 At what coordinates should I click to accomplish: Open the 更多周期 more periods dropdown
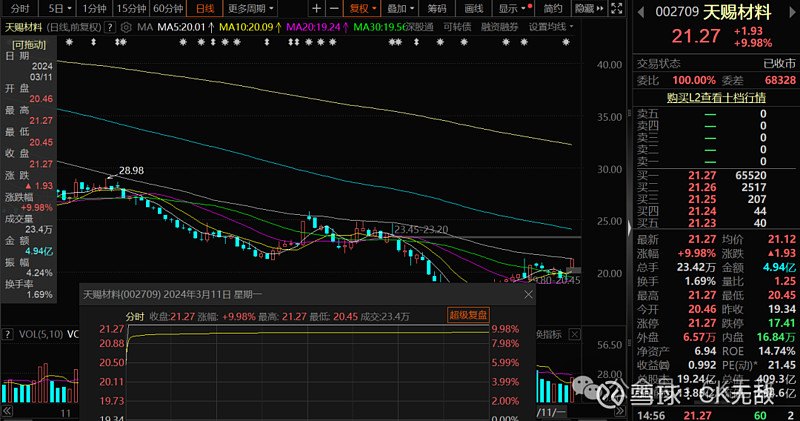(x=250, y=8)
